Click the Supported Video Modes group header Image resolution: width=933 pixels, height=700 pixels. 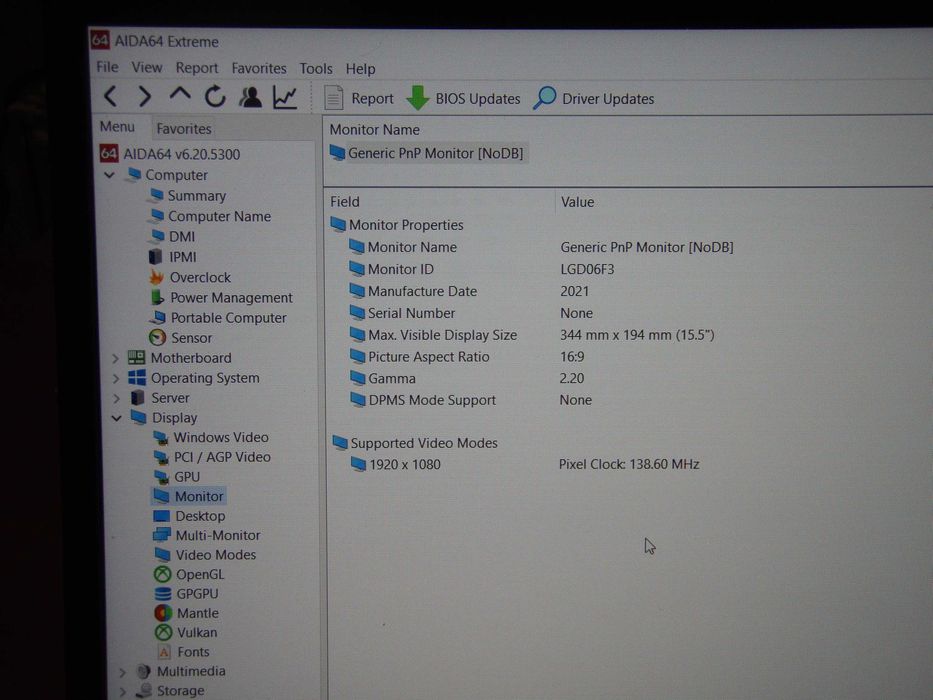tap(415, 443)
